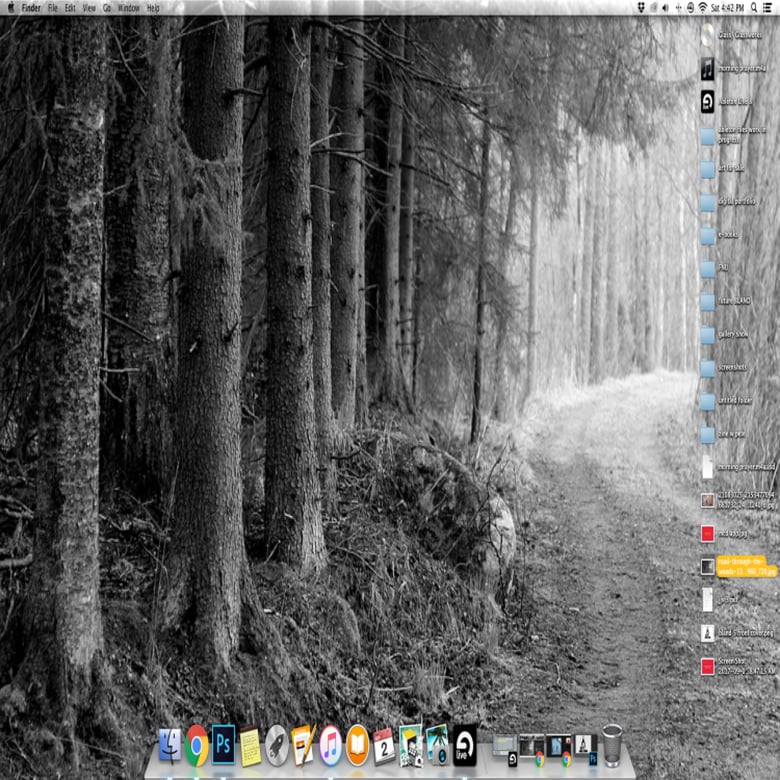Open Launchpad rocket icon in Dock
Screen dimensions: 780x780
(x=277, y=746)
